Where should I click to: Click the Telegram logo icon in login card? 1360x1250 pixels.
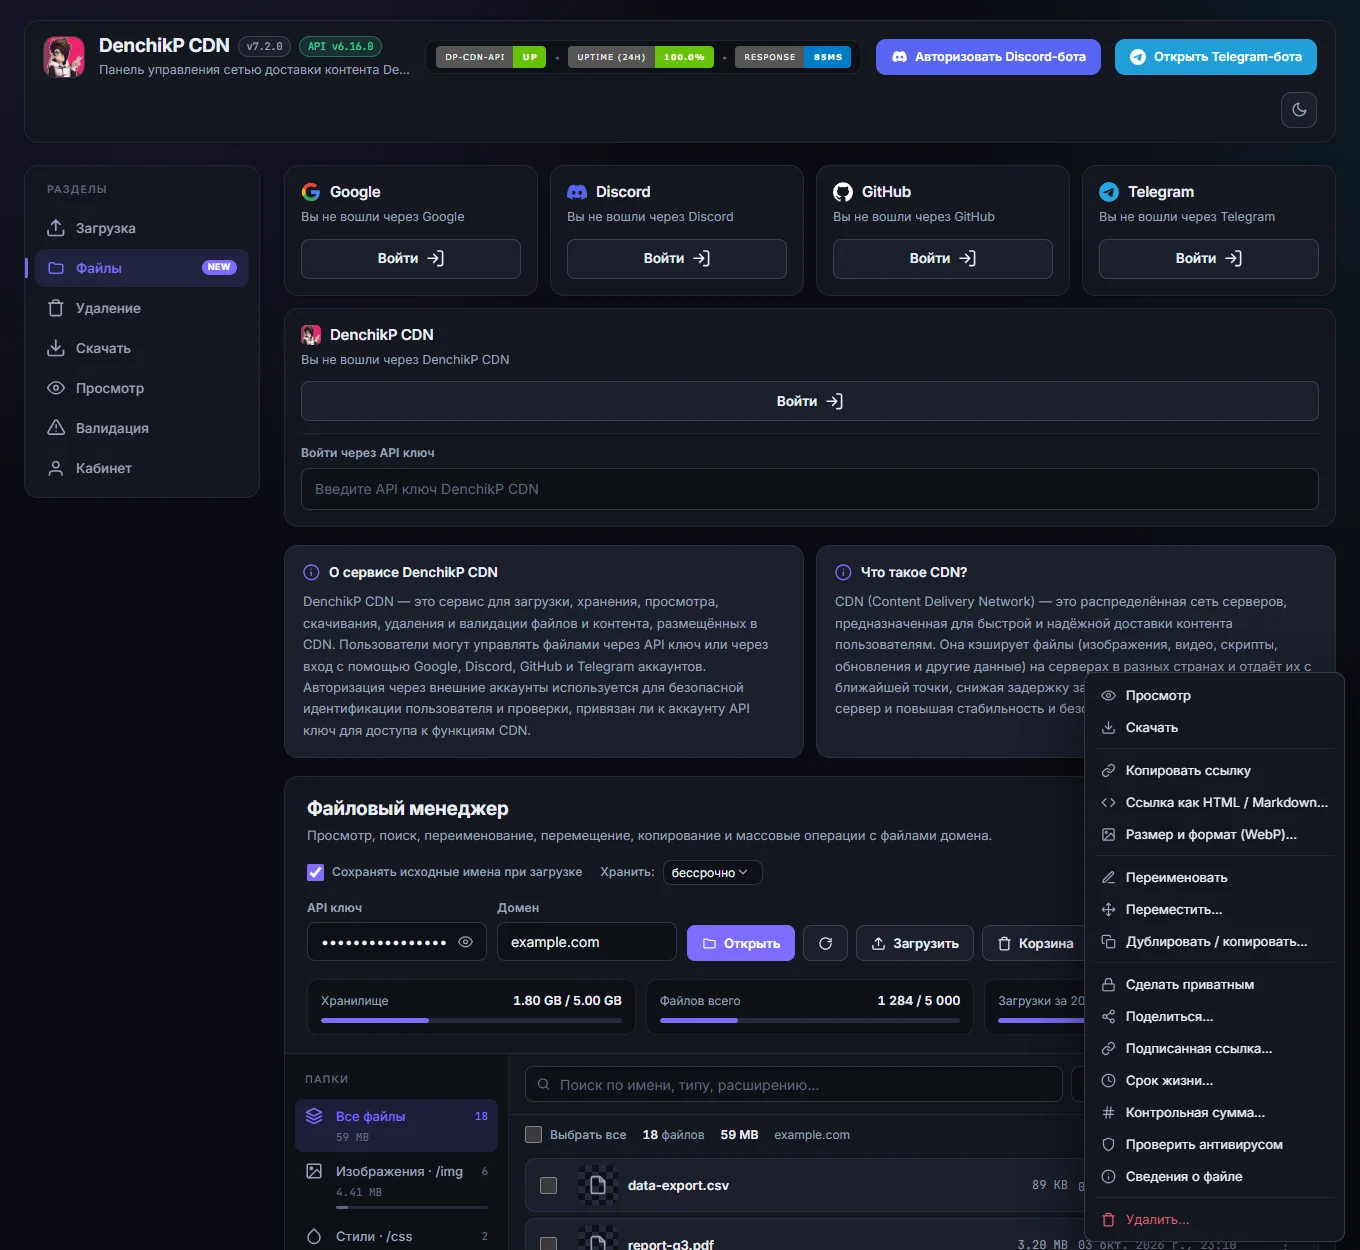point(1109,192)
